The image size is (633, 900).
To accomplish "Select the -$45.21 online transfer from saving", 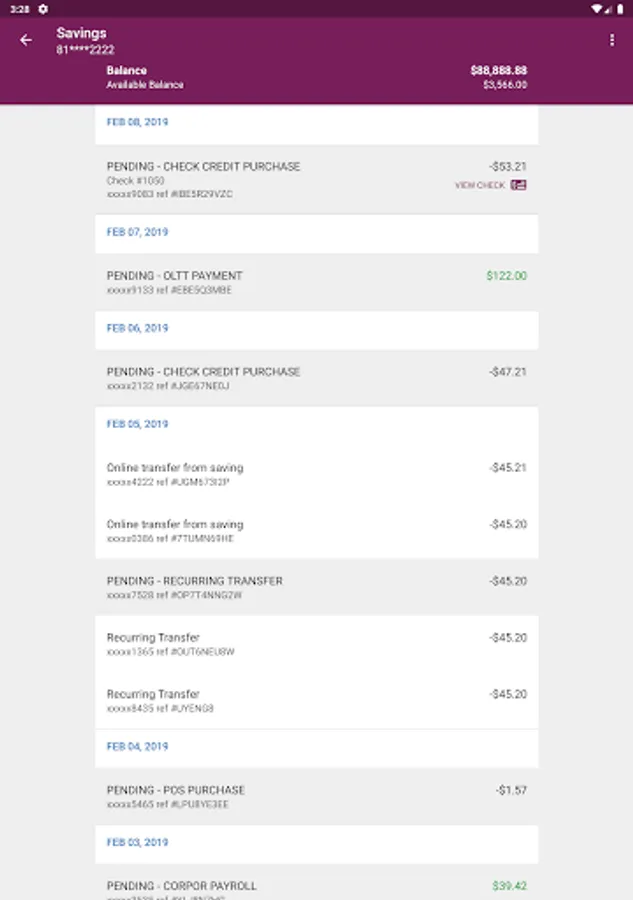I will (316, 474).
